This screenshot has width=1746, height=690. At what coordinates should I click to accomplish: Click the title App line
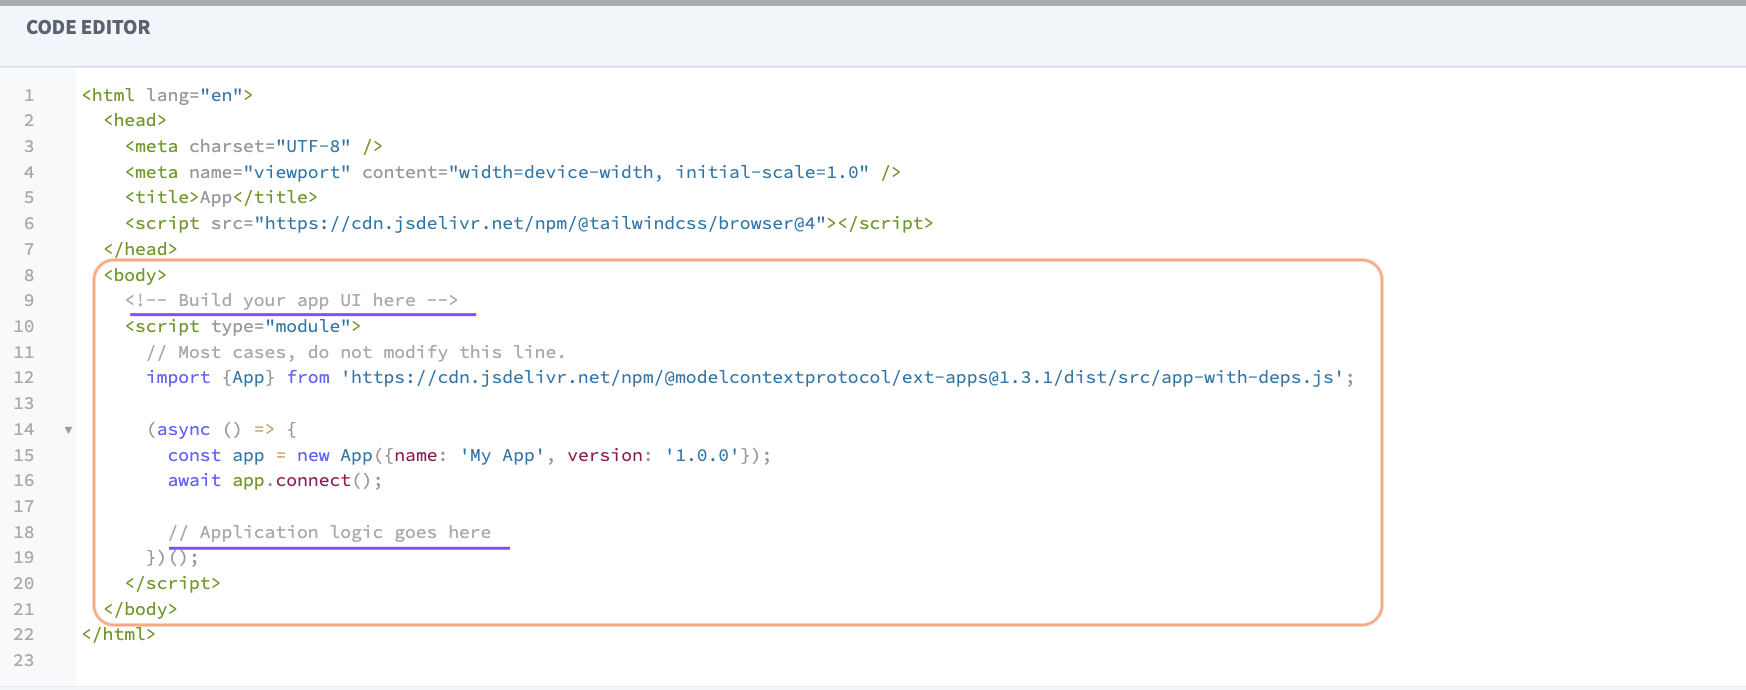[x=221, y=198]
